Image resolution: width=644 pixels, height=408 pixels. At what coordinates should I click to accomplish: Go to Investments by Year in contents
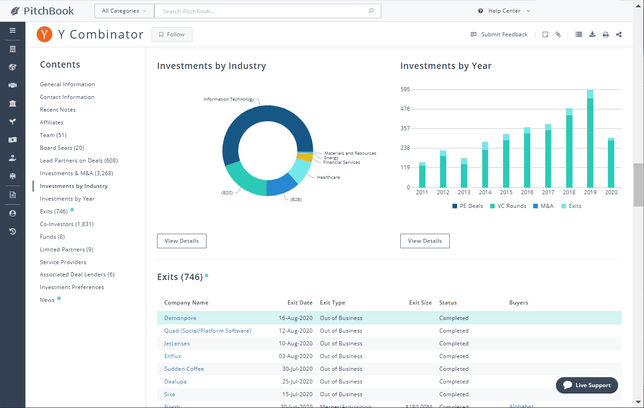click(67, 198)
